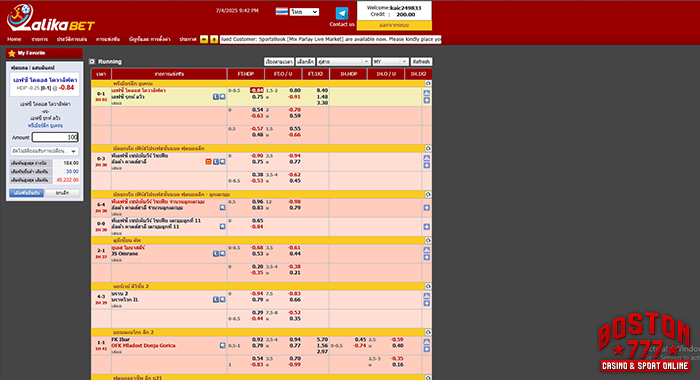700x380 pixels.
Task: Click the stats chart icon in the FK Ibar row
Action: pos(427,342)
